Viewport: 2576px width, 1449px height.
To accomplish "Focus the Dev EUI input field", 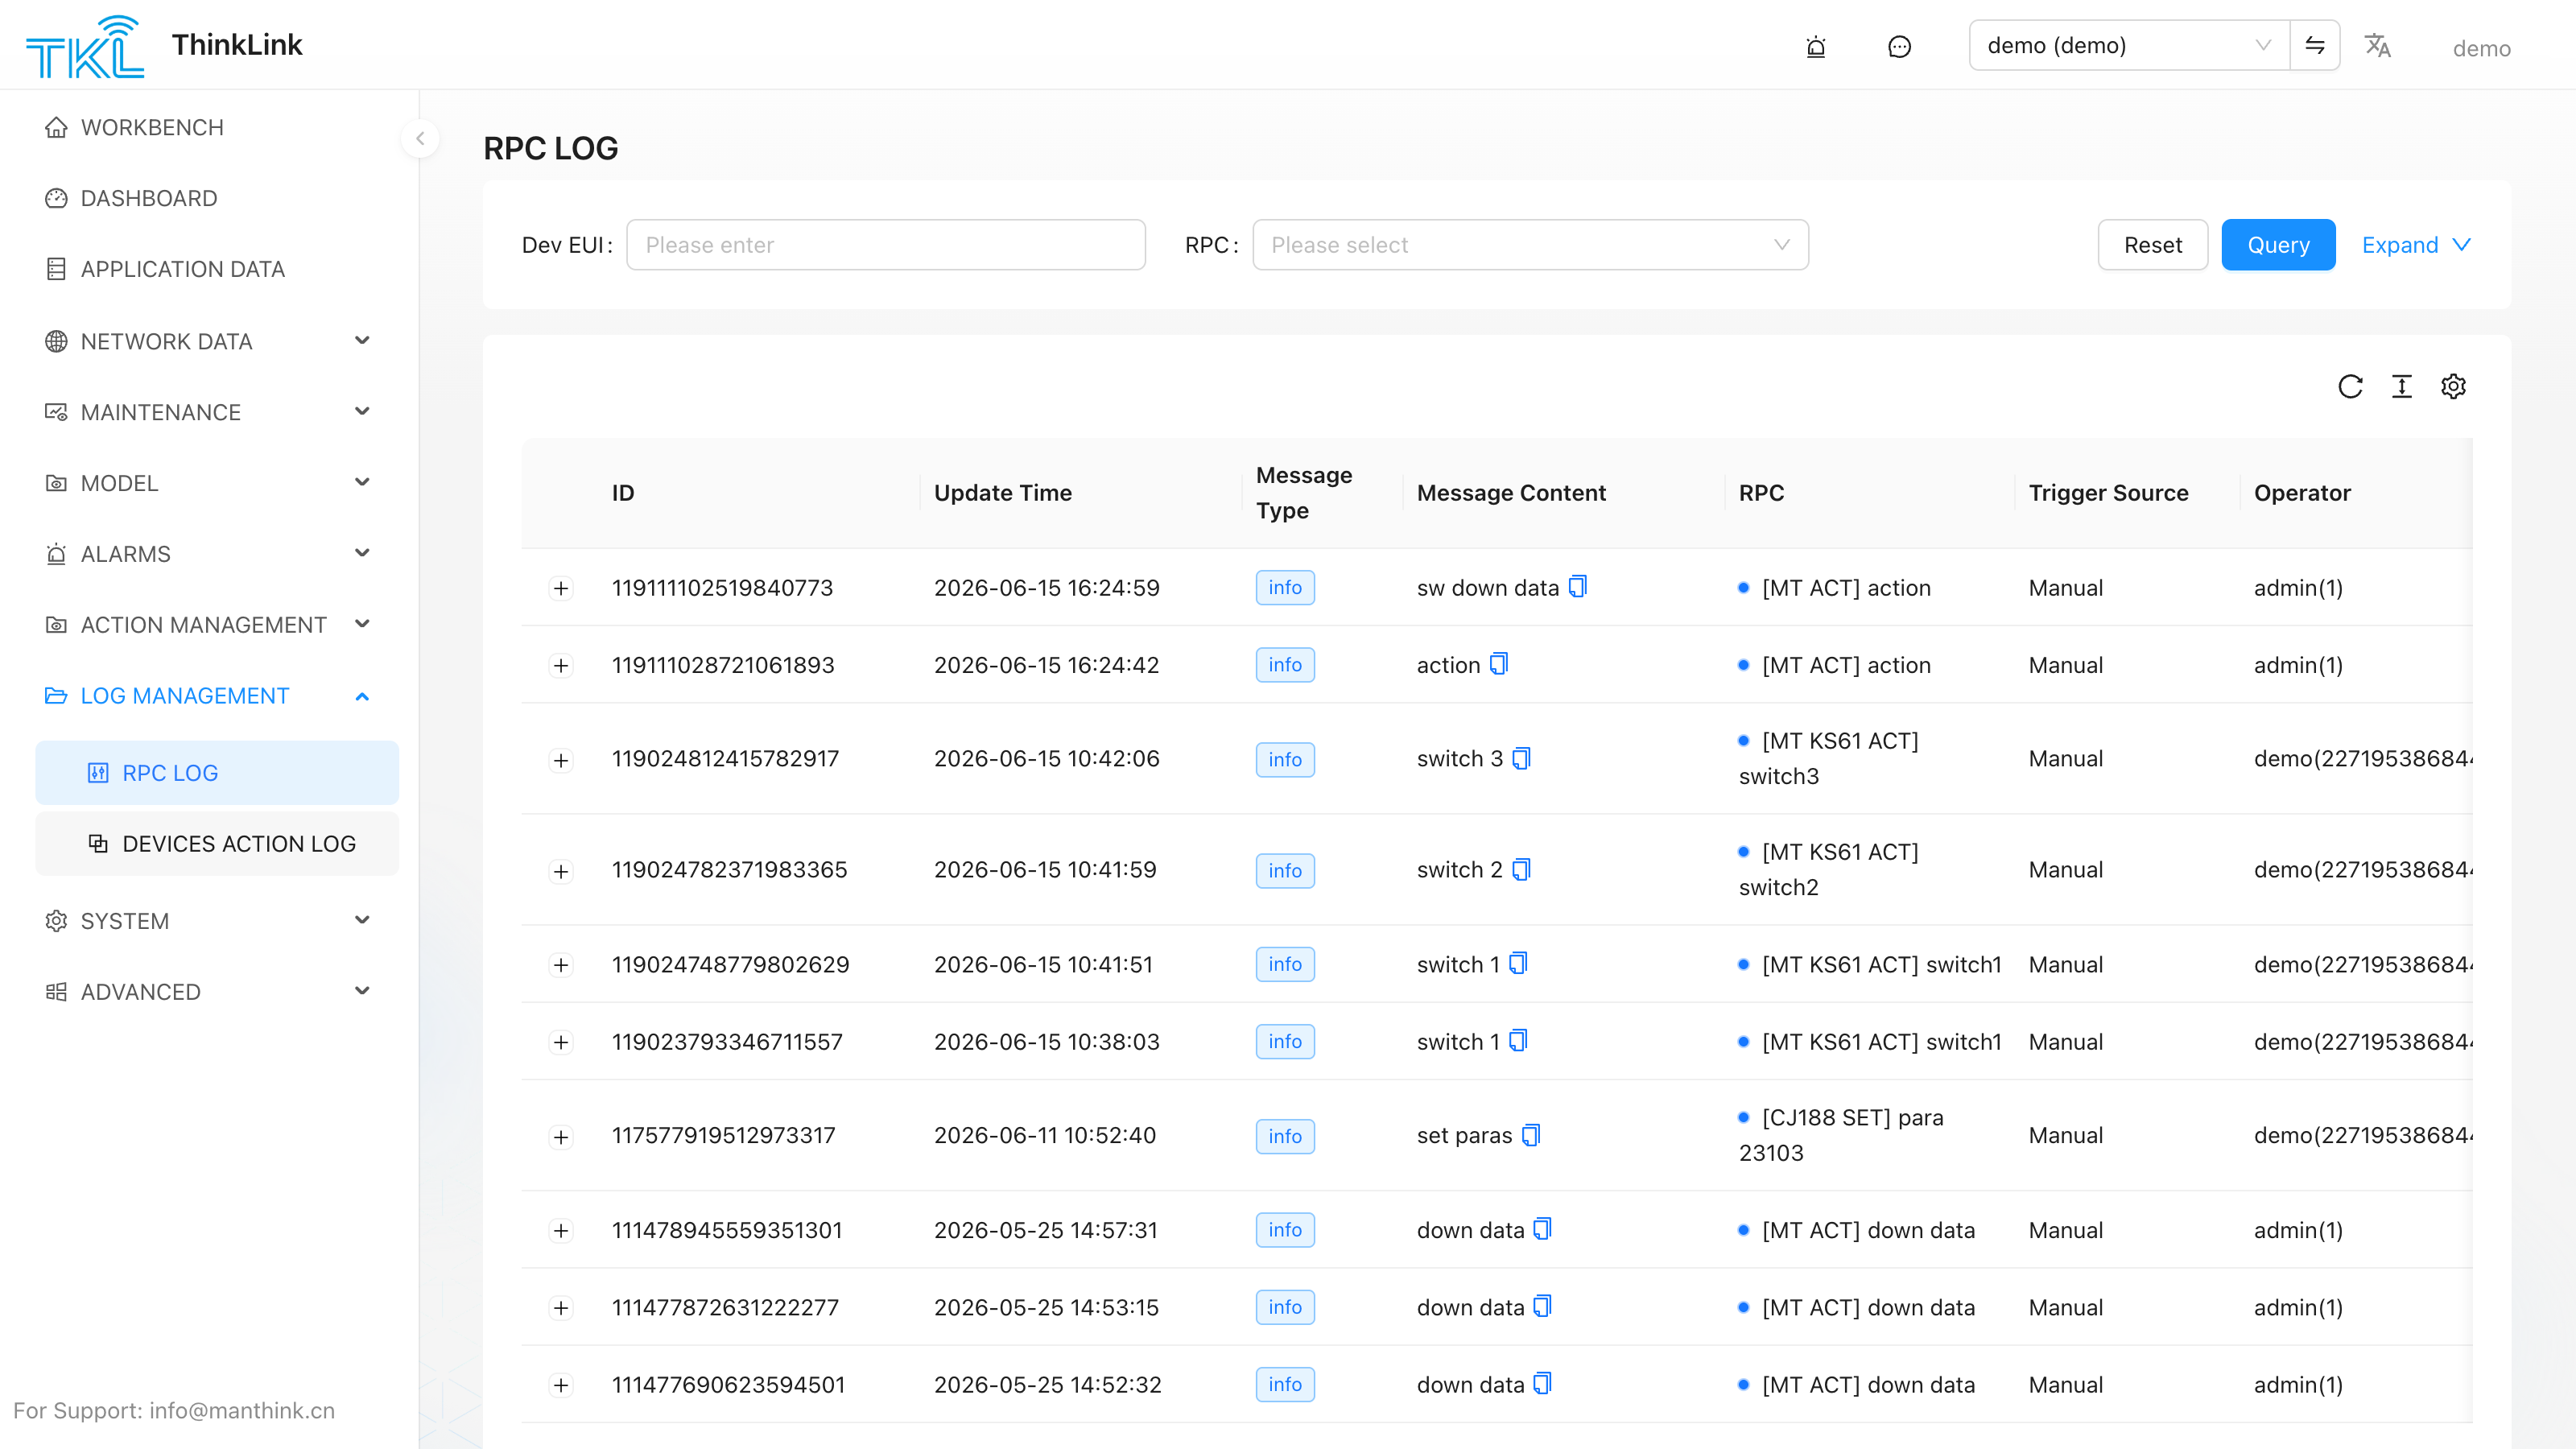I will 885,245.
